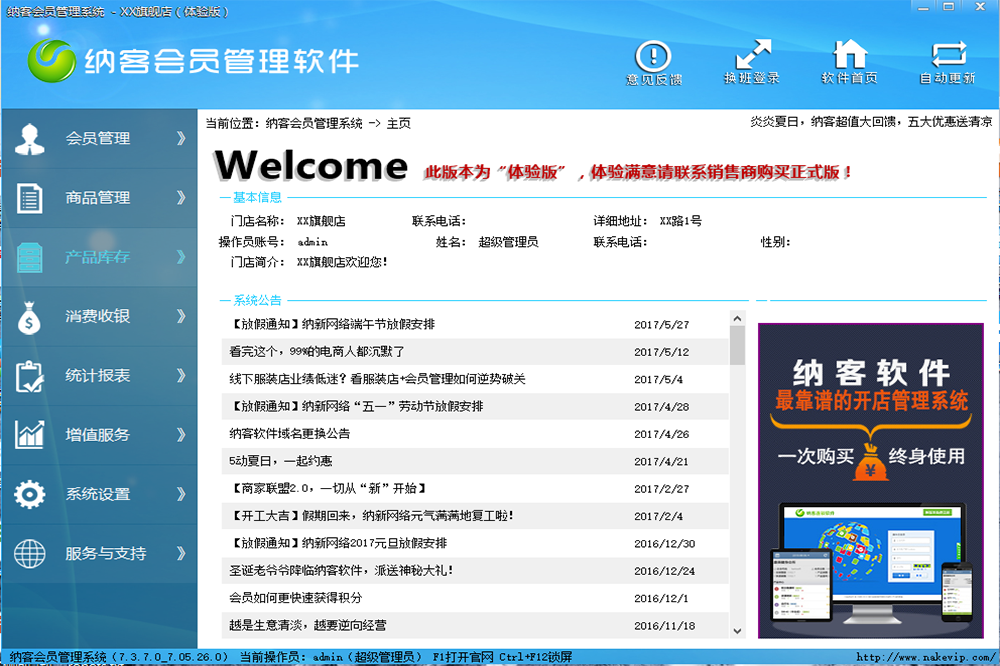
Task: Read notice 会员如何更快速获得积分
Action: click(x=295, y=598)
